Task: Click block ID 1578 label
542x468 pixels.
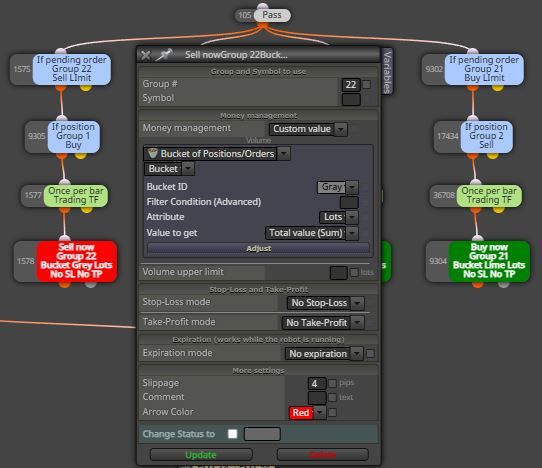Action: [x=26, y=261]
